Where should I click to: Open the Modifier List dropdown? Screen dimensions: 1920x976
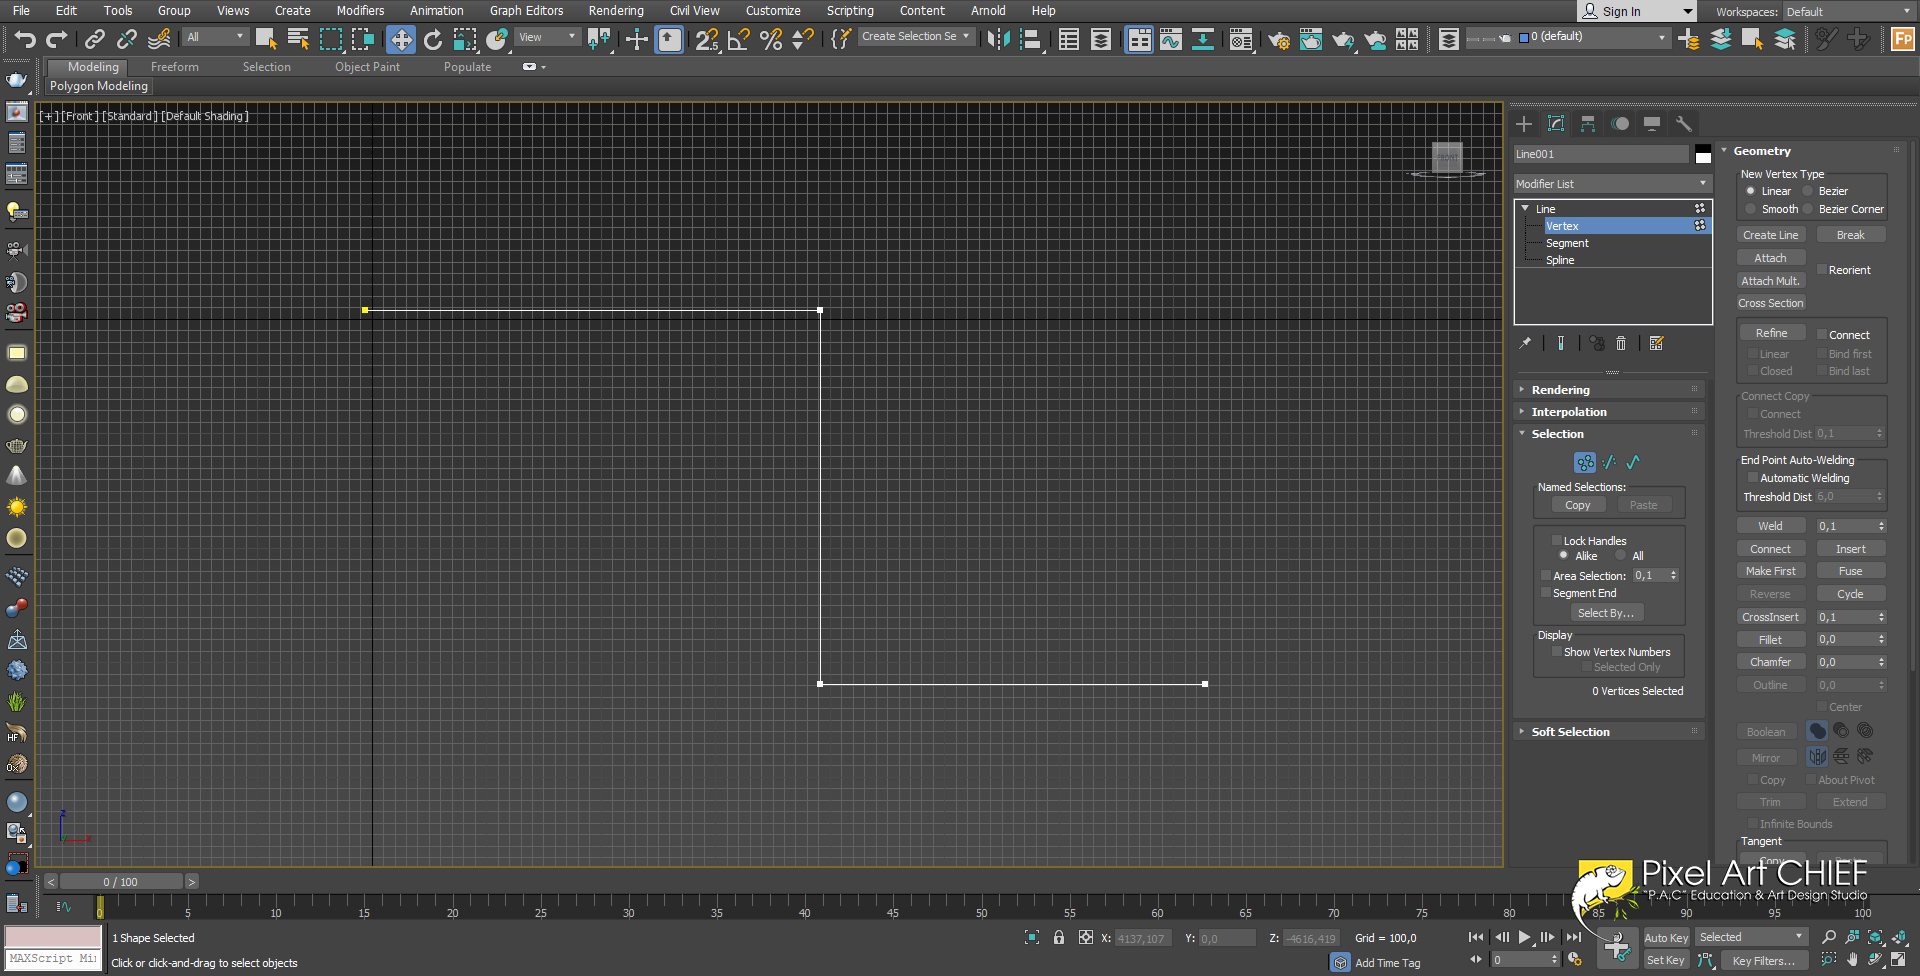[x=1612, y=184]
